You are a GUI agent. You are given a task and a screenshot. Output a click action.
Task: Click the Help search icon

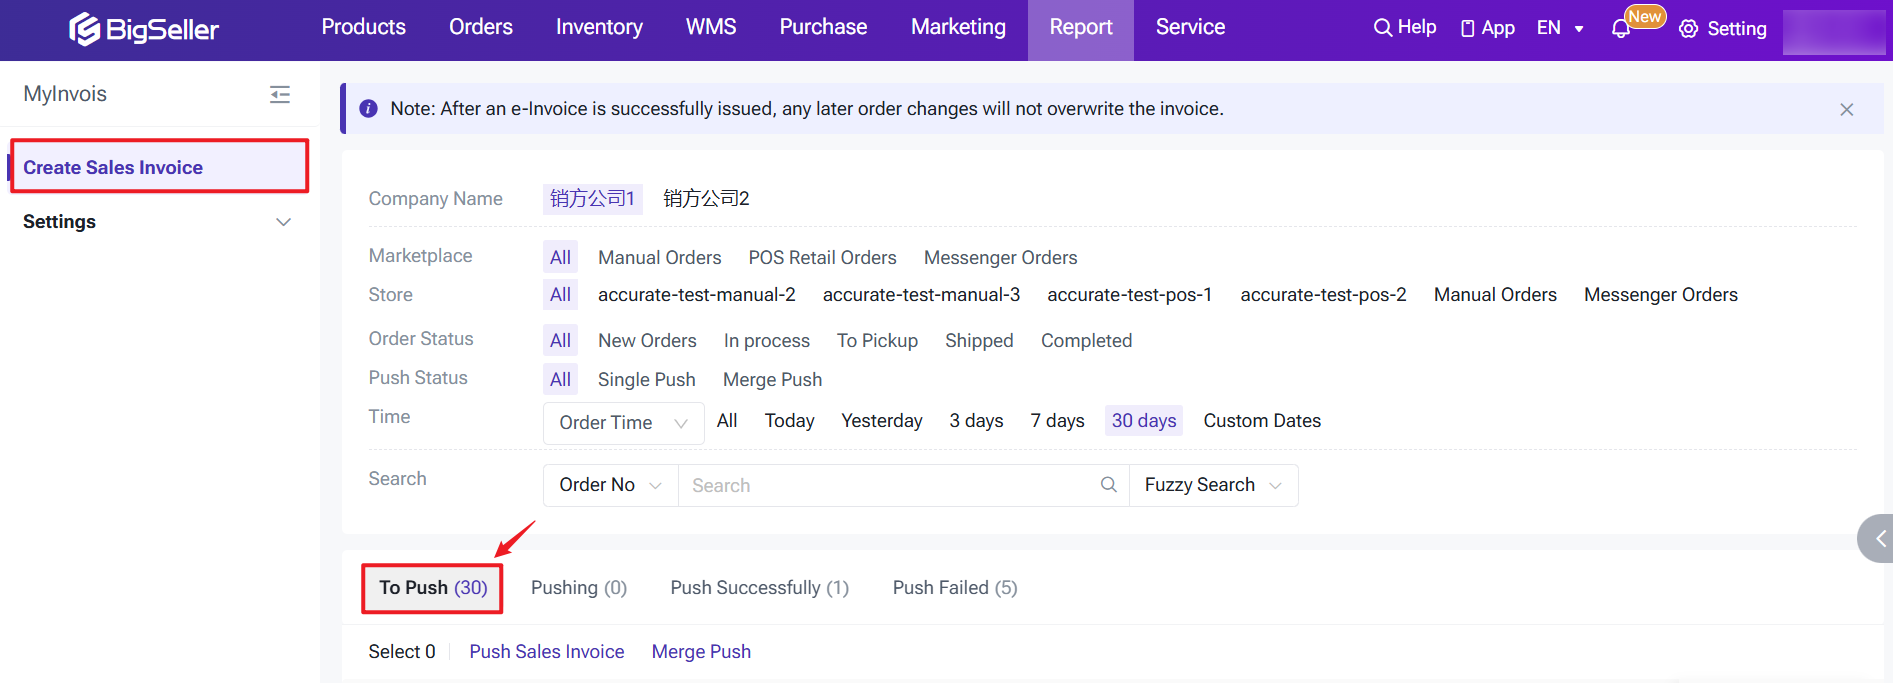tap(1382, 28)
